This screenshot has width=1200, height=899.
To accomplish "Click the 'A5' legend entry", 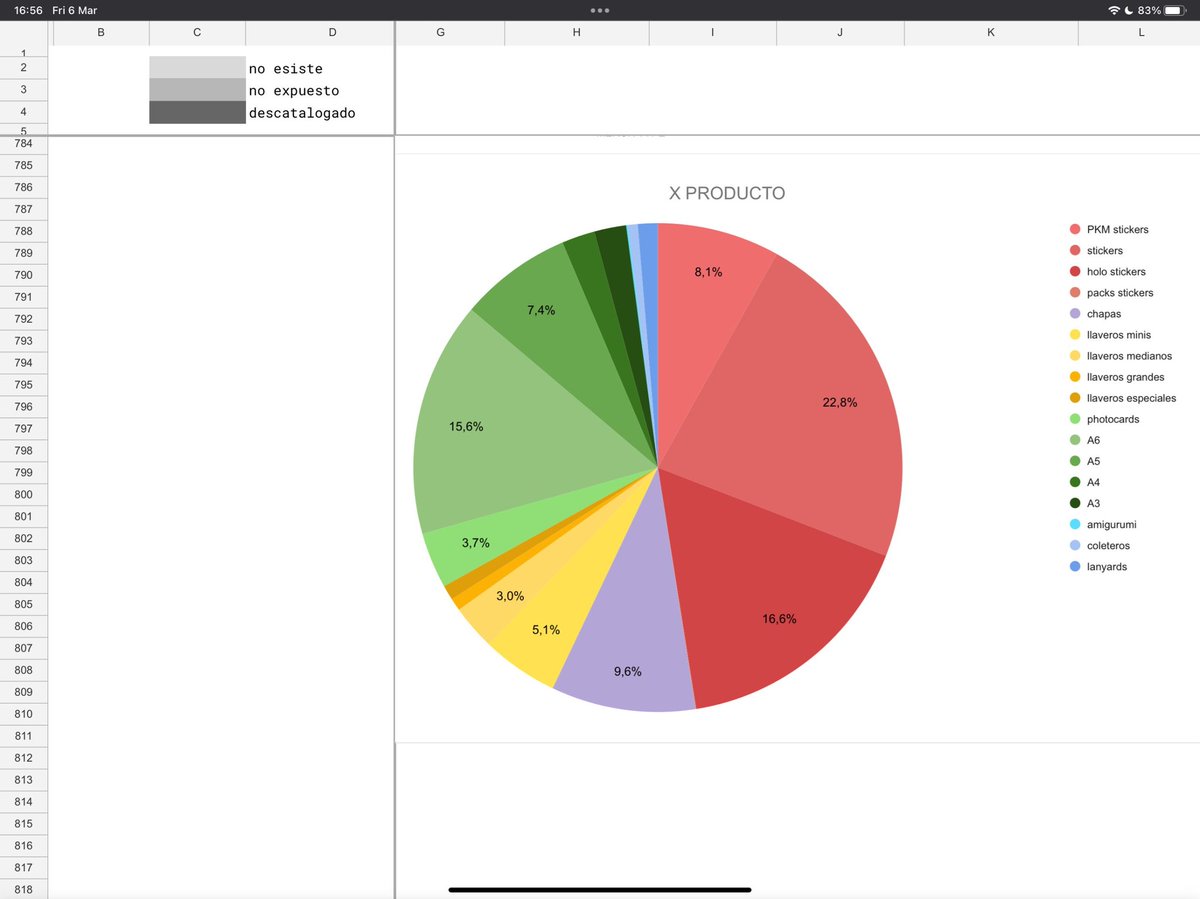I will pyautogui.click(x=1085, y=462).
